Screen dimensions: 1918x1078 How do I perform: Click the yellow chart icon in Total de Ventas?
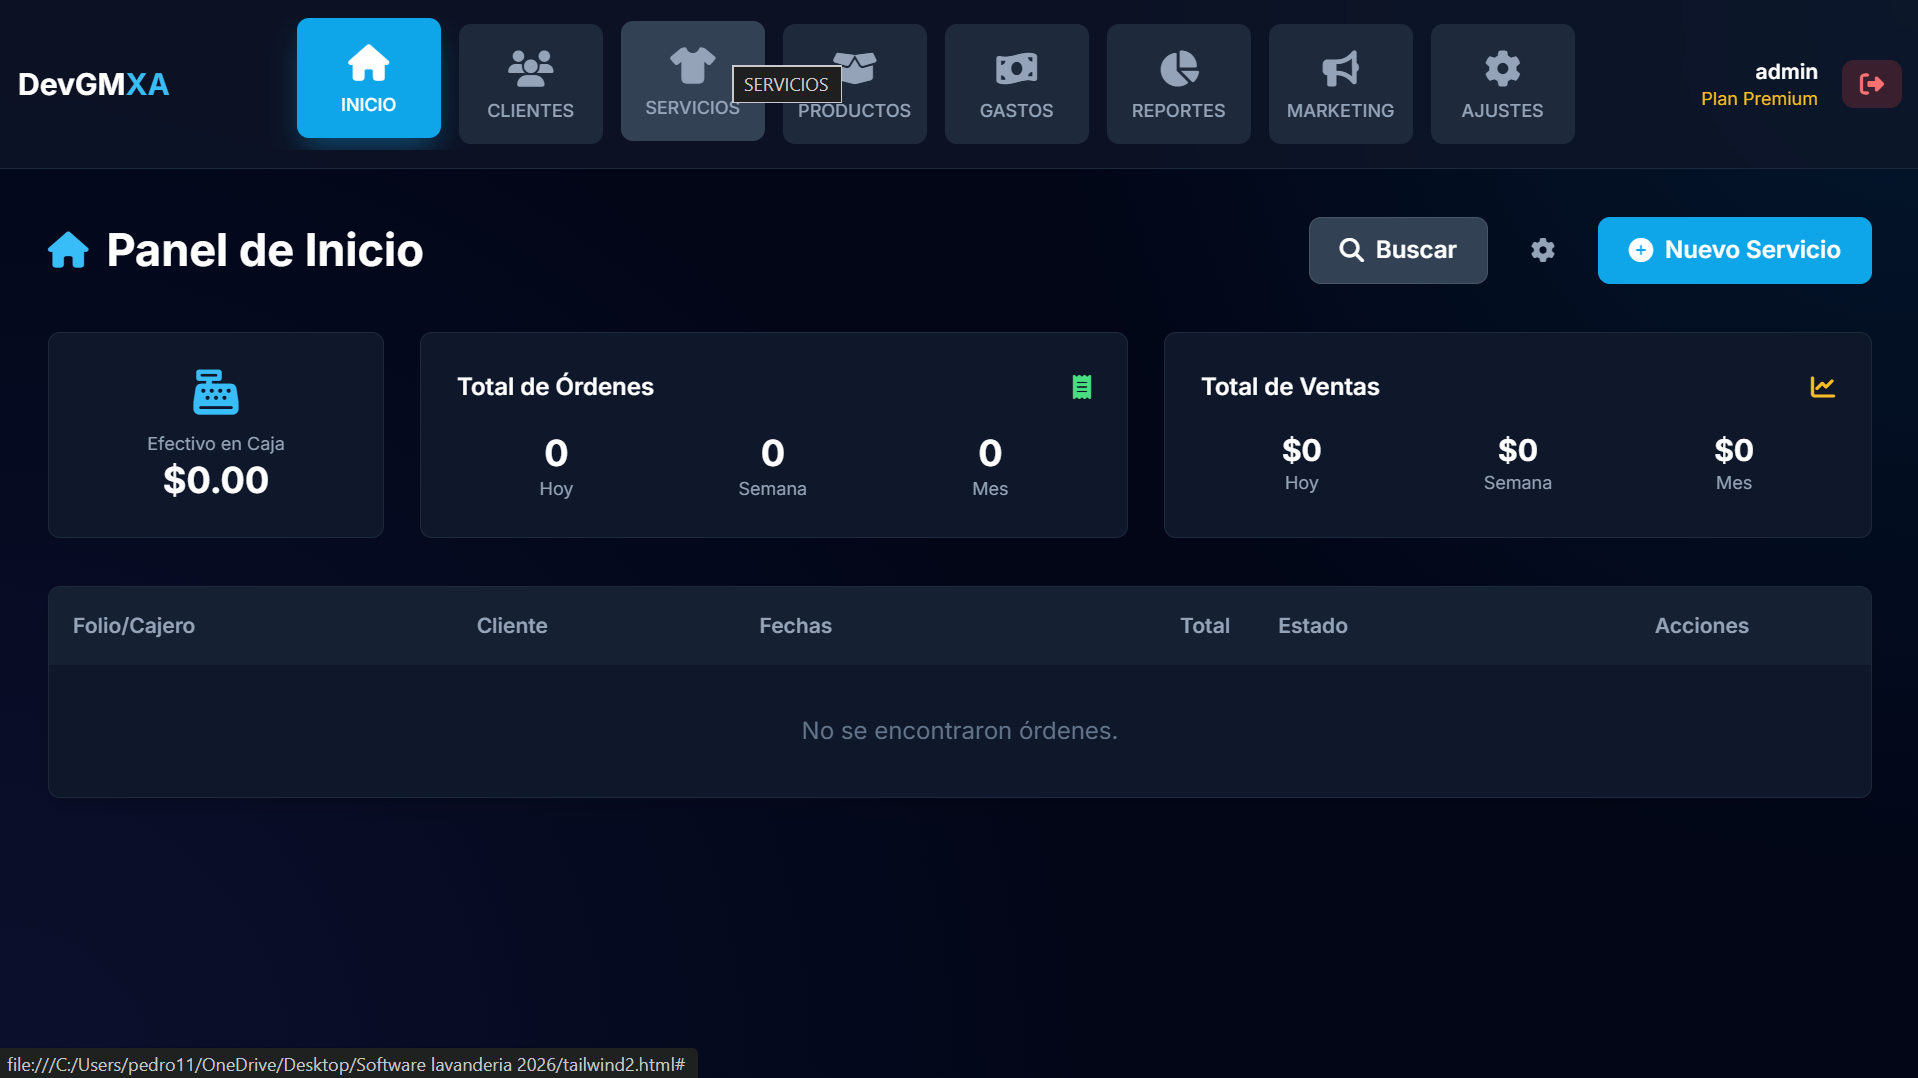(x=1822, y=387)
